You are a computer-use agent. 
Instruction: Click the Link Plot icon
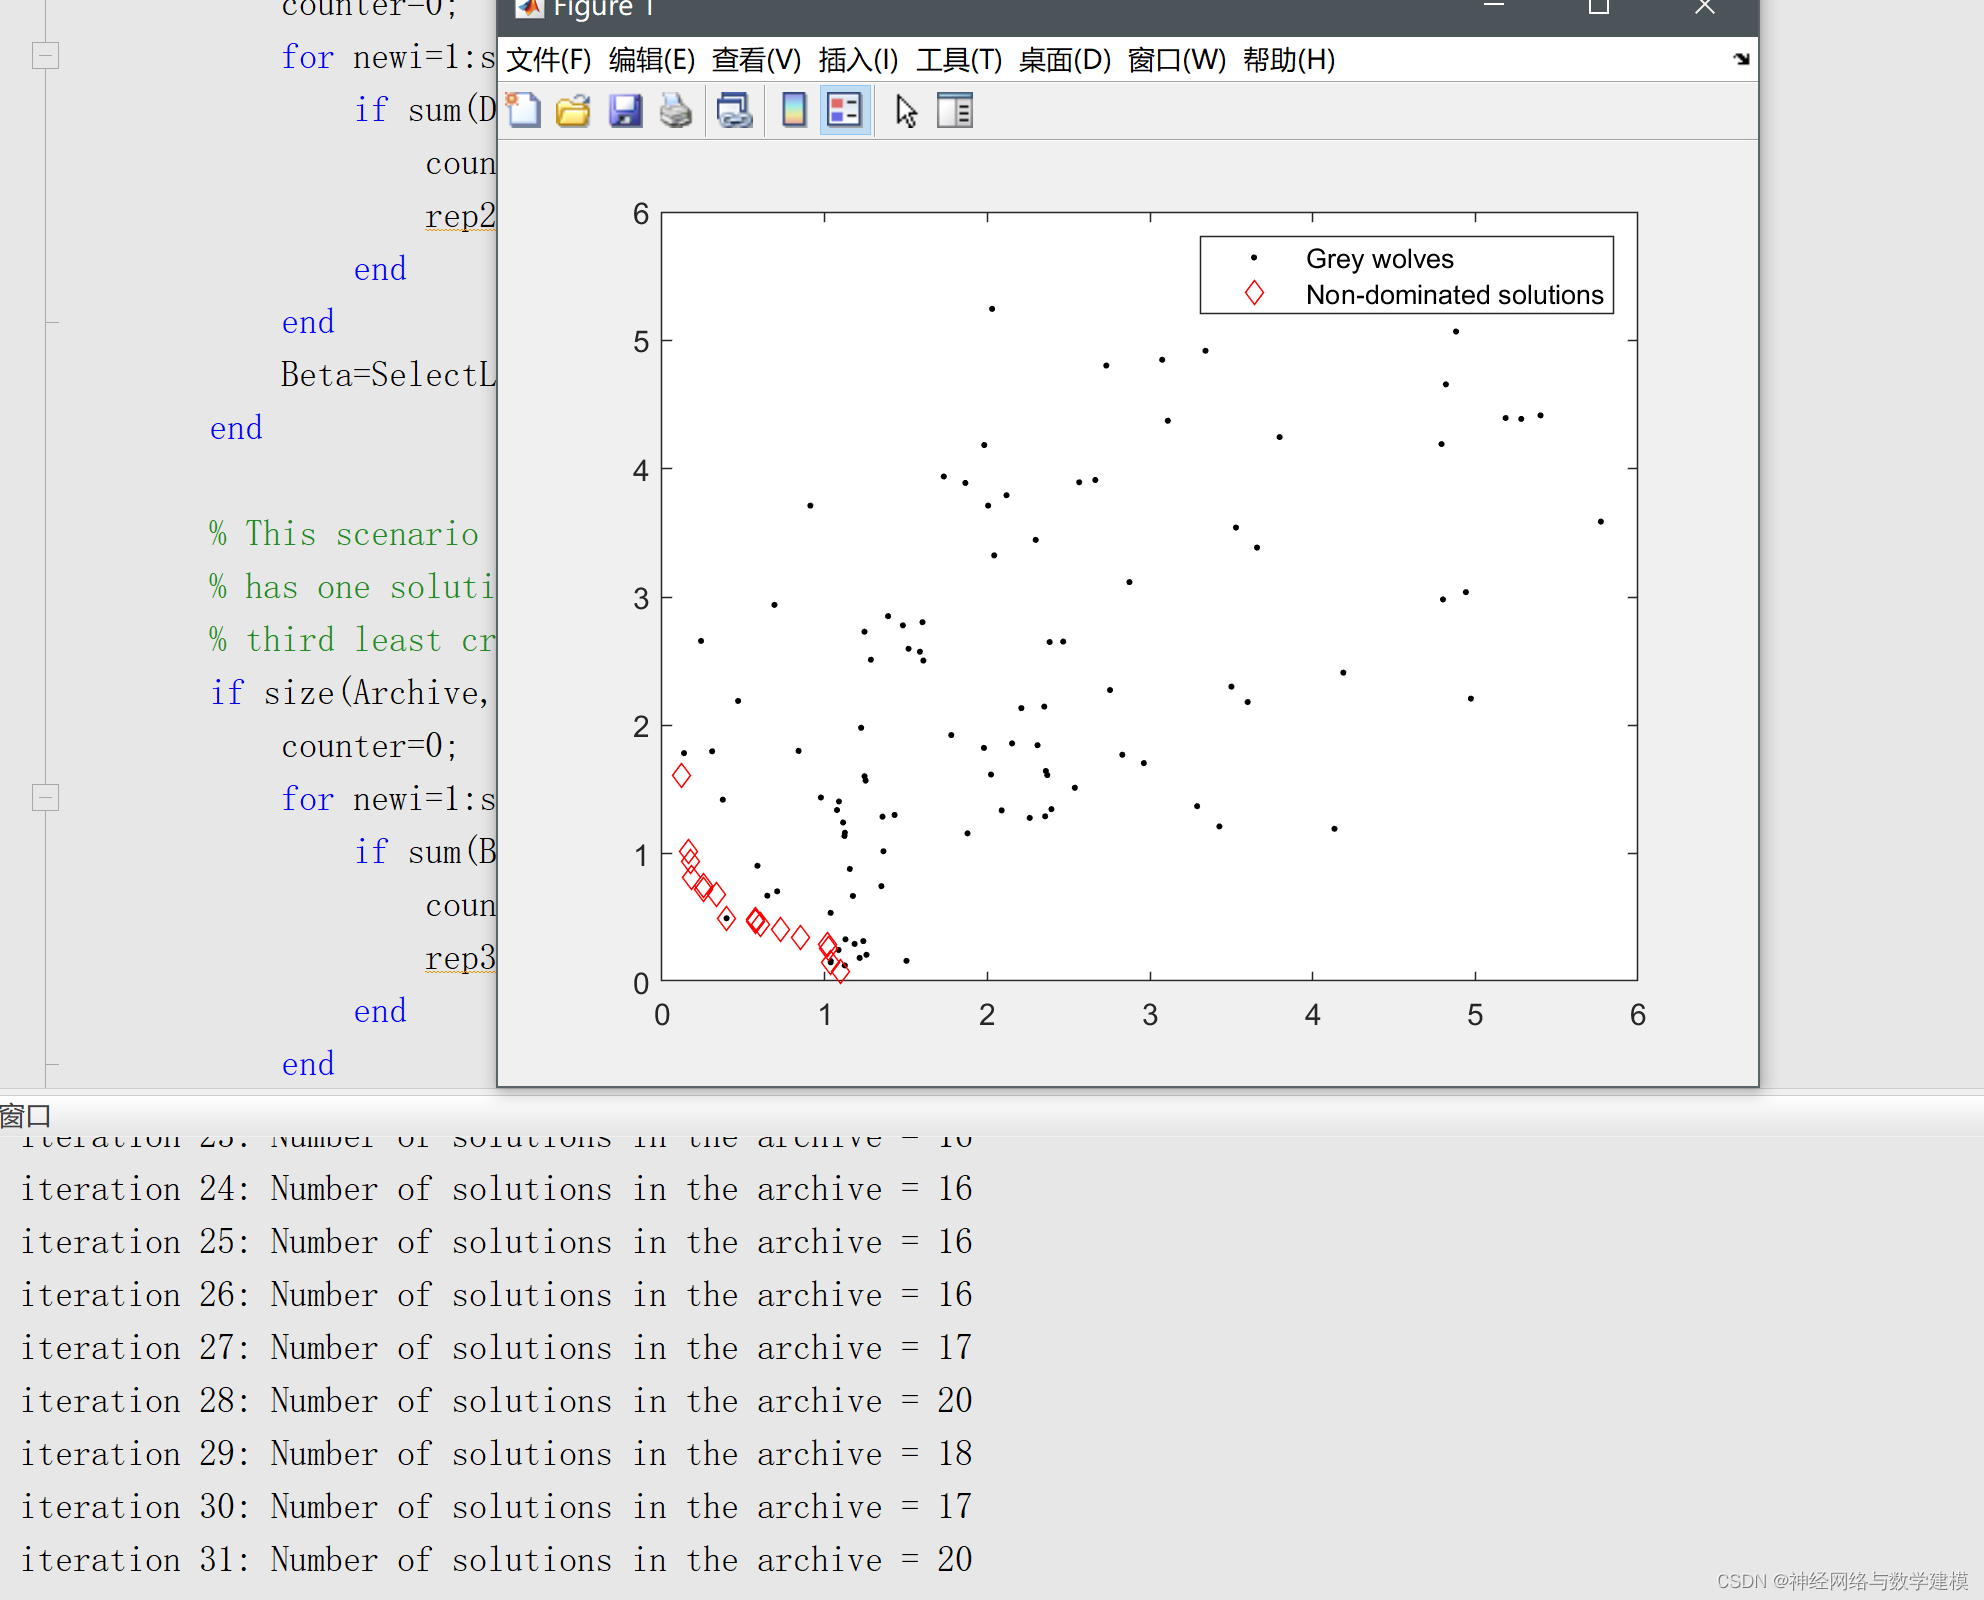[735, 110]
